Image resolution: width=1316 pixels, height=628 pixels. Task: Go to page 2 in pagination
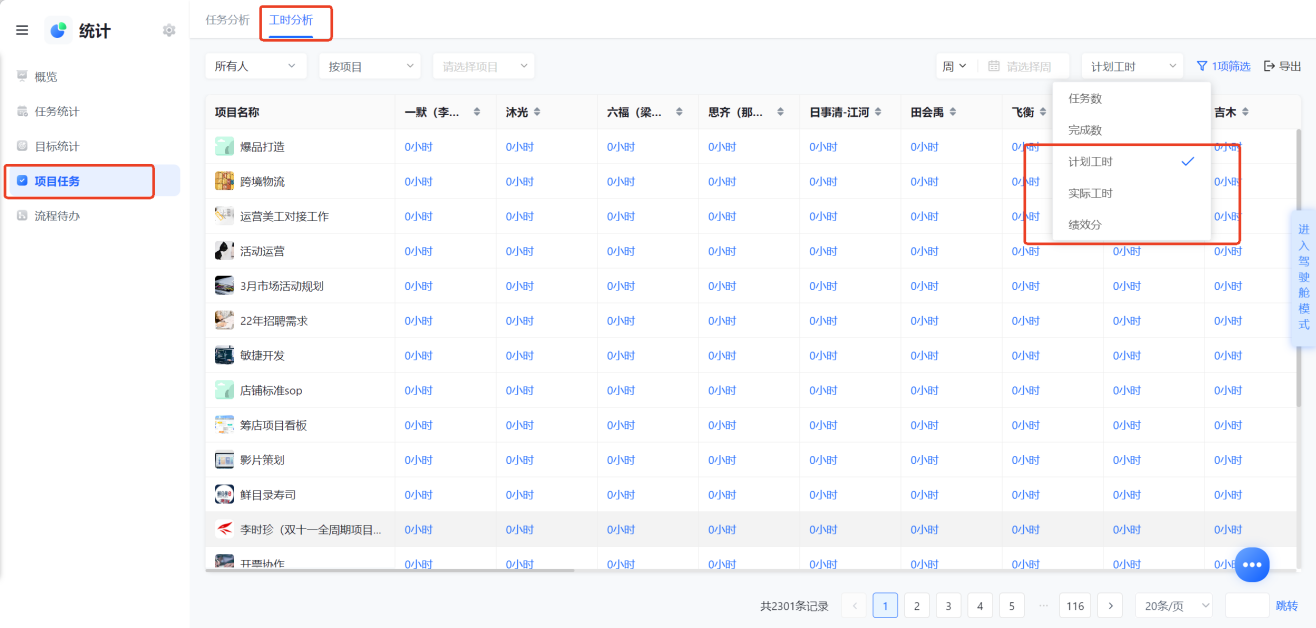click(917, 605)
